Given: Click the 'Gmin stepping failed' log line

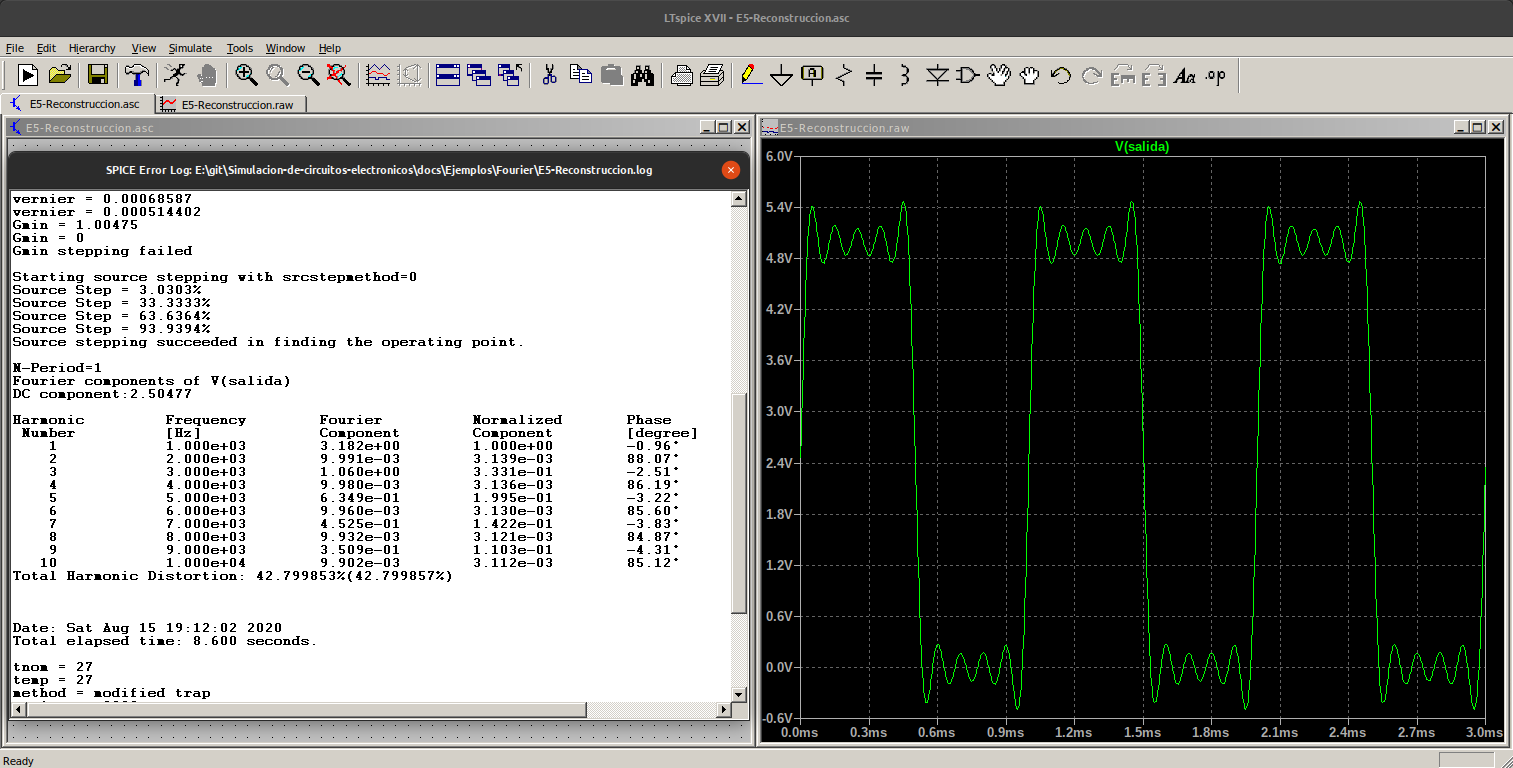Looking at the screenshot, I should [102, 251].
